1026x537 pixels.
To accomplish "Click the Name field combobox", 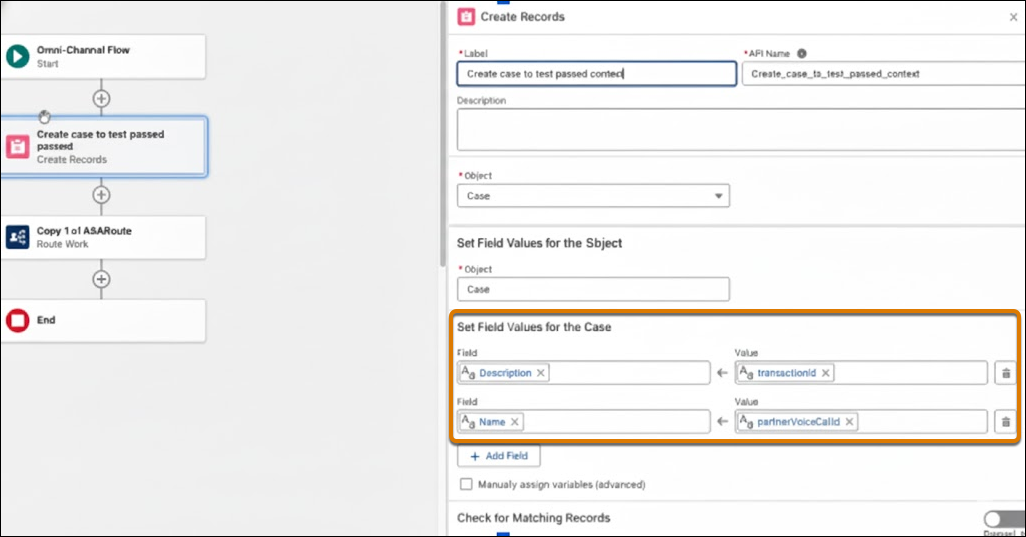I will [x=583, y=422].
